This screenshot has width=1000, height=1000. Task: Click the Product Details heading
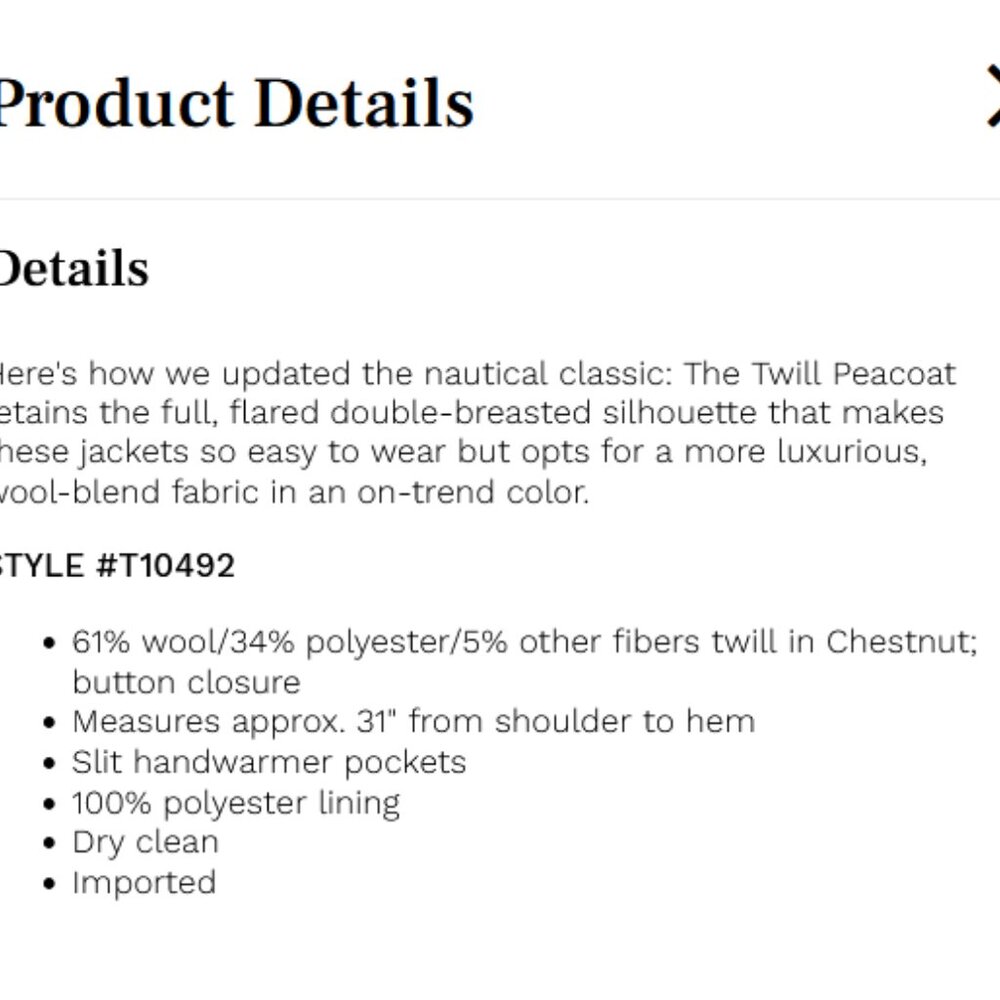click(235, 103)
